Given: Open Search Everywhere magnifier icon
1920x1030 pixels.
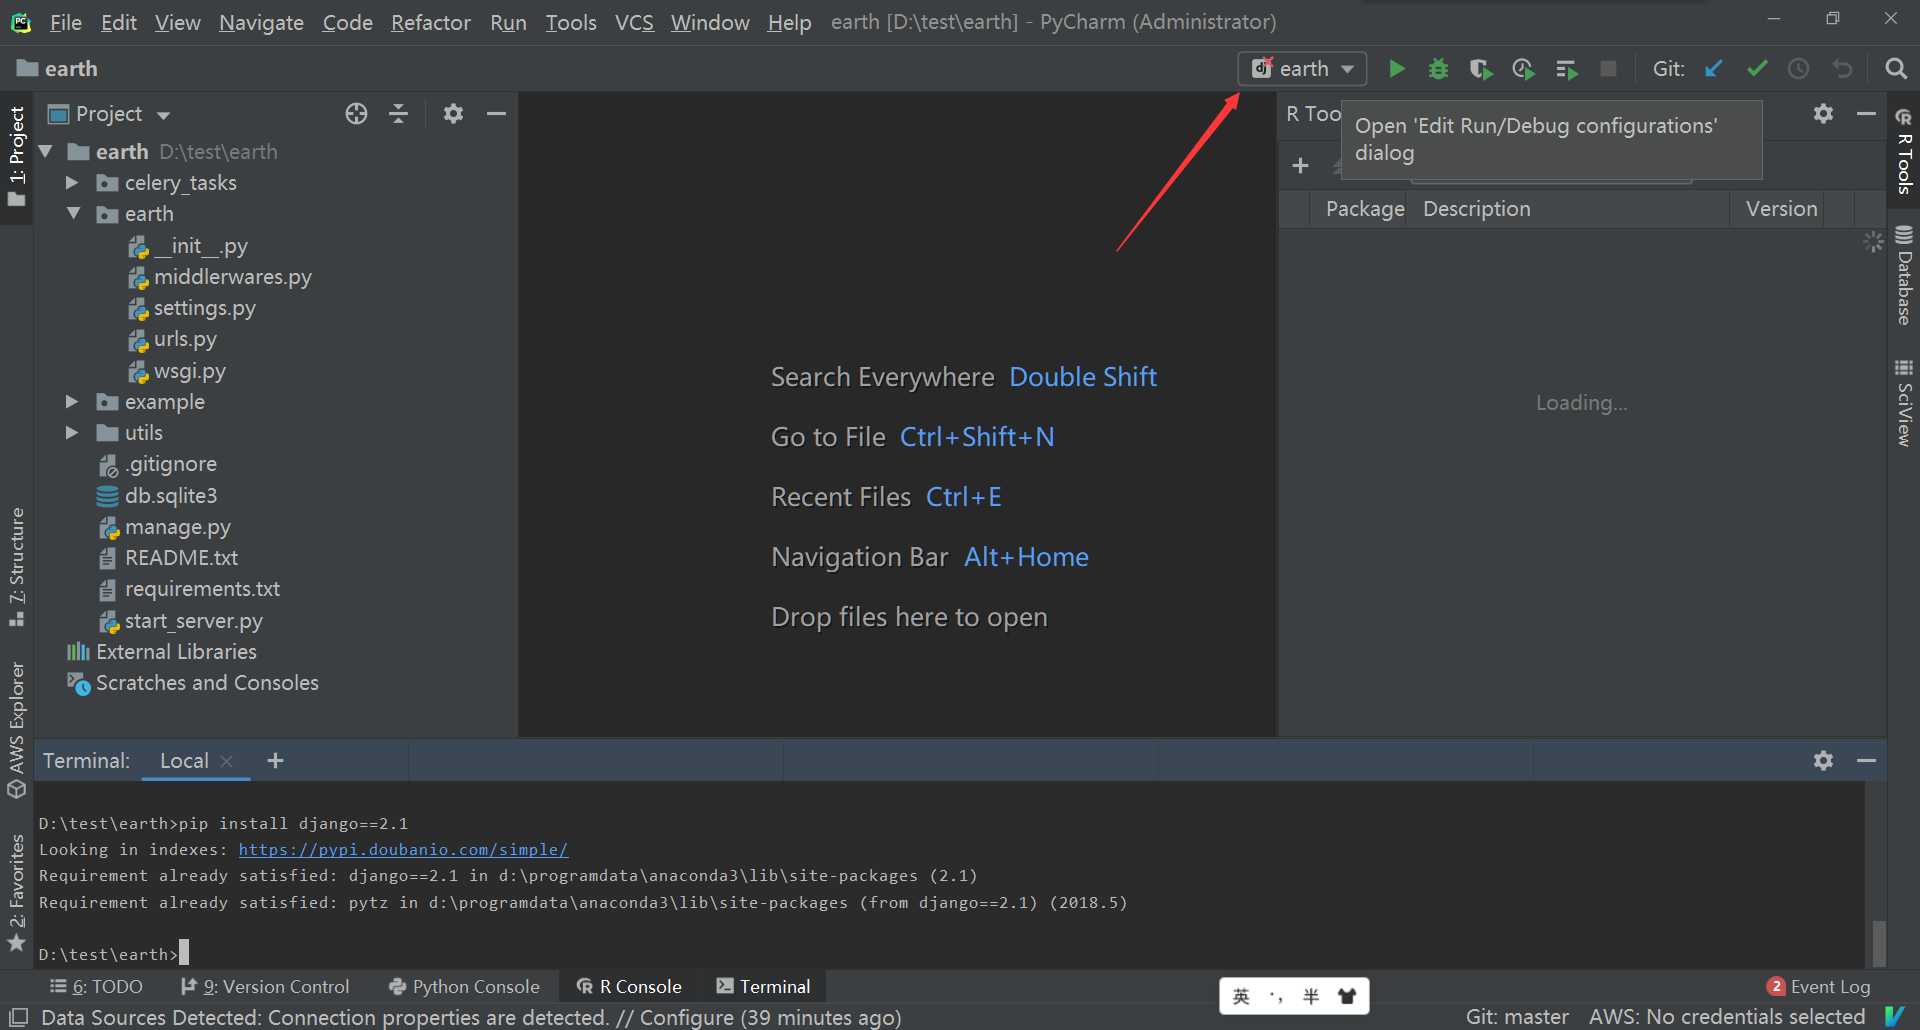Looking at the screenshot, I should click(x=1895, y=69).
